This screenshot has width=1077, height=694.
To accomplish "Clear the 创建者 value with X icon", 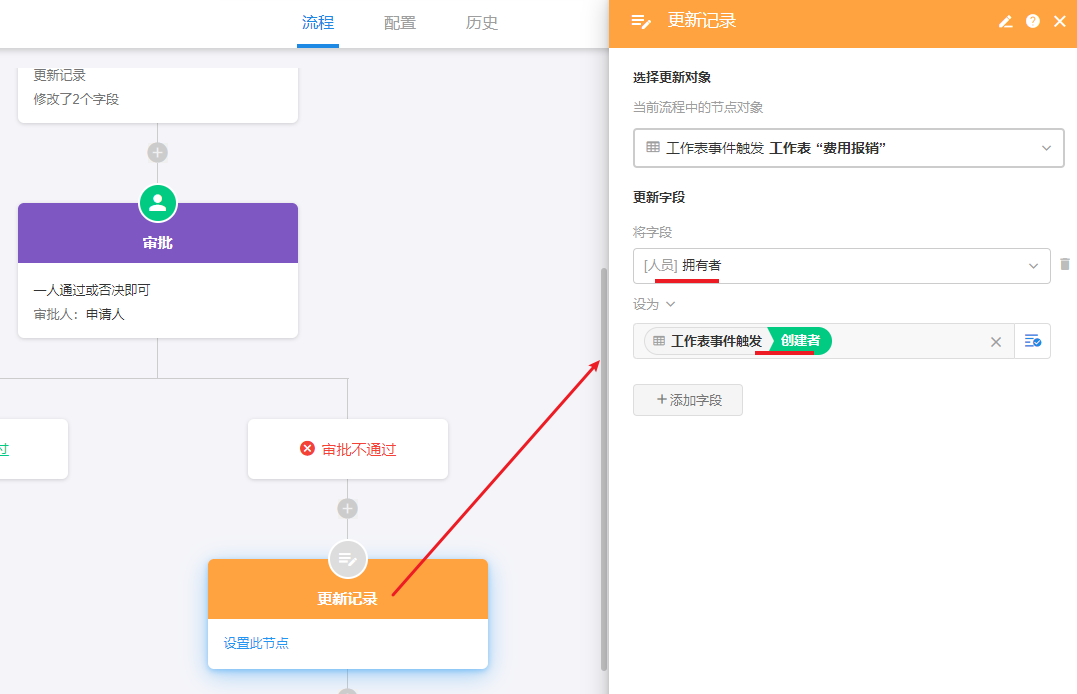I will tap(996, 342).
